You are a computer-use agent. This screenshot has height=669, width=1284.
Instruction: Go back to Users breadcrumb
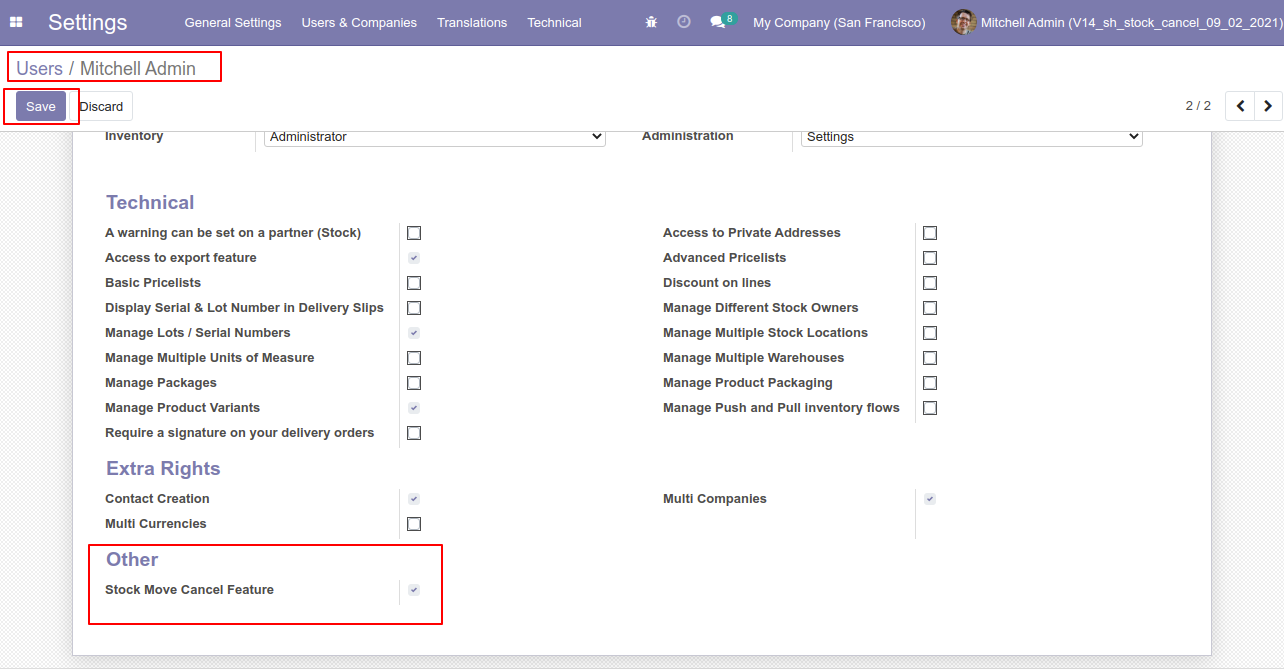pyautogui.click(x=39, y=69)
